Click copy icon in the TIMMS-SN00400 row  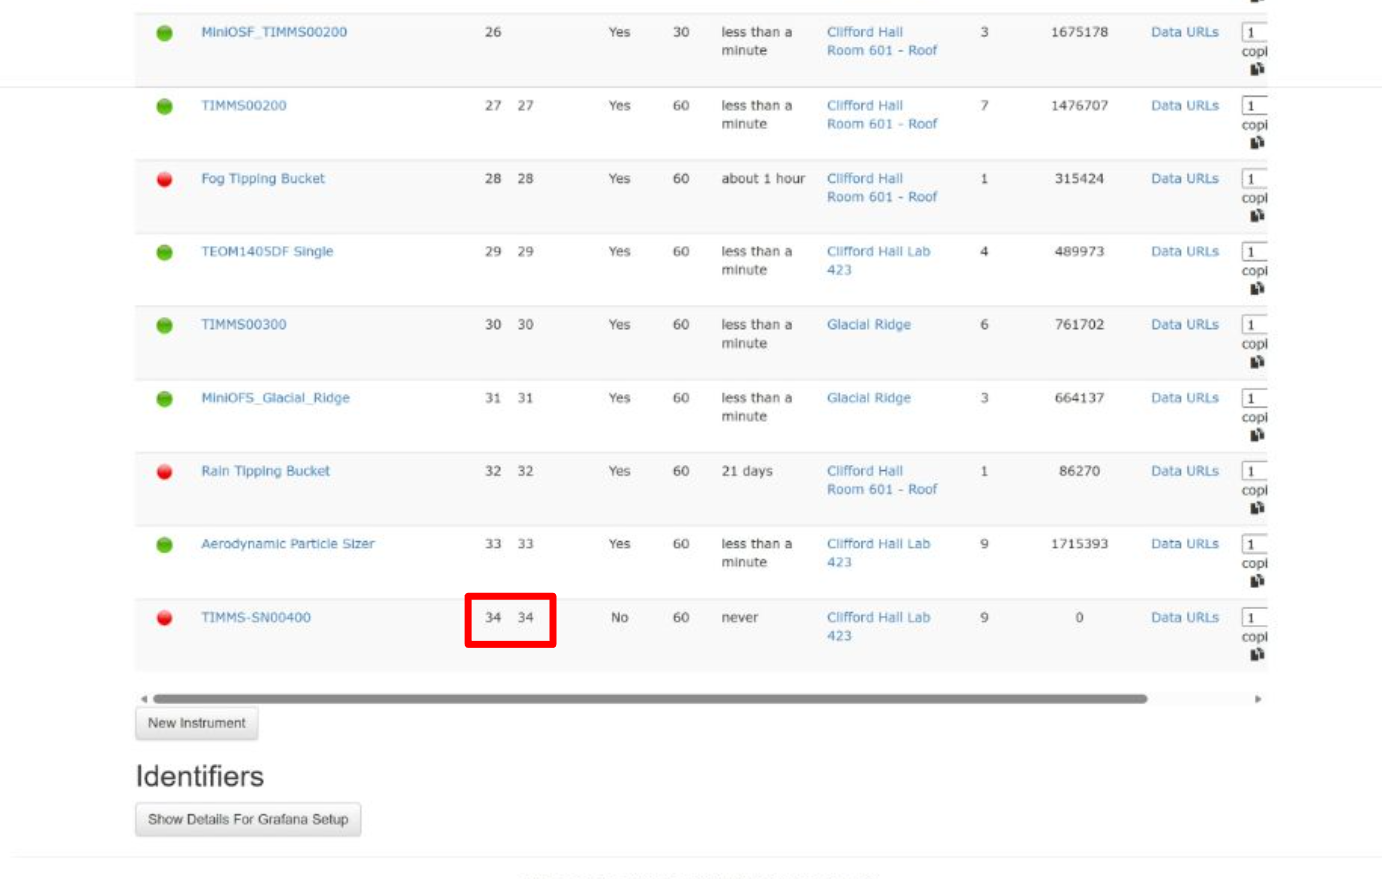tap(1257, 655)
